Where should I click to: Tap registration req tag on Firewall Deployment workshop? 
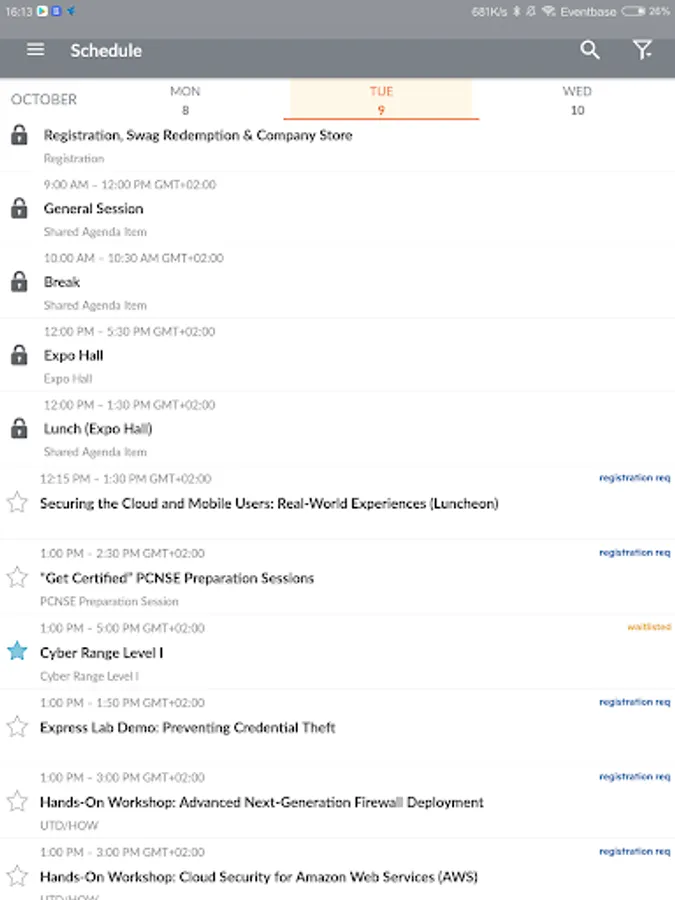pyautogui.click(x=635, y=776)
